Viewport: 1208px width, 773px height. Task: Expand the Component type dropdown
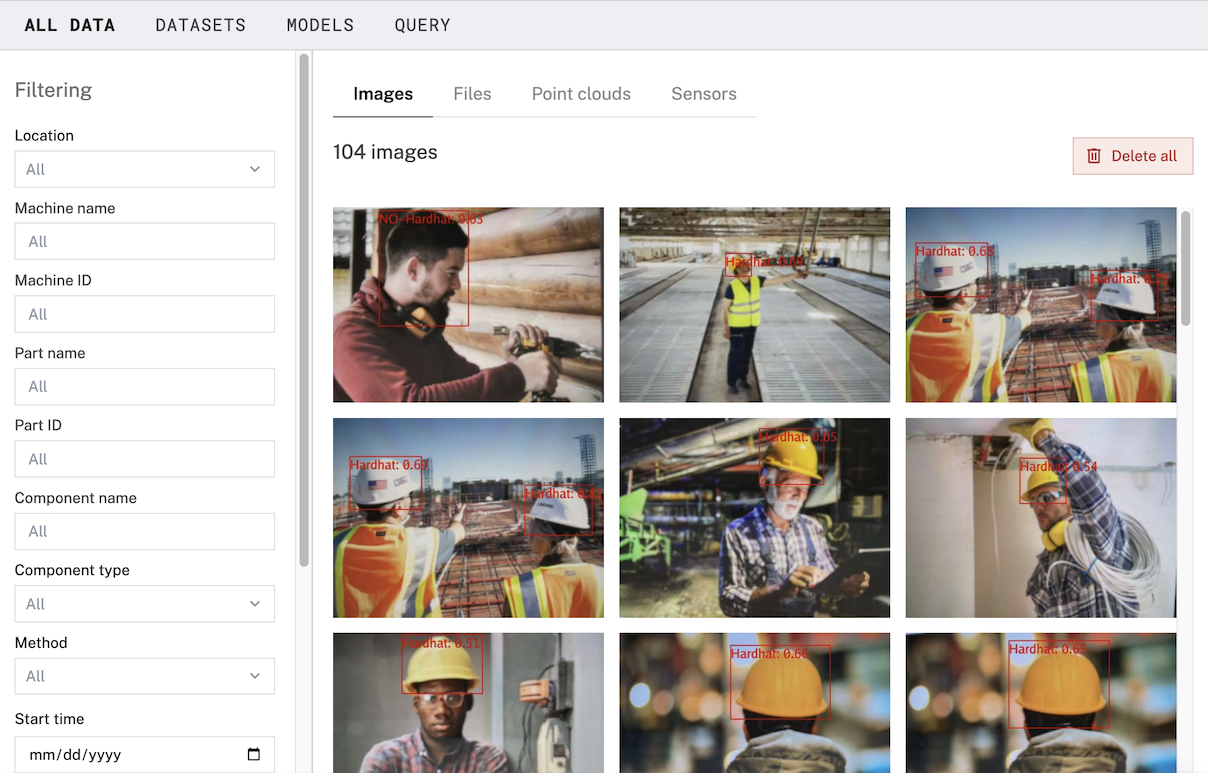(144, 604)
